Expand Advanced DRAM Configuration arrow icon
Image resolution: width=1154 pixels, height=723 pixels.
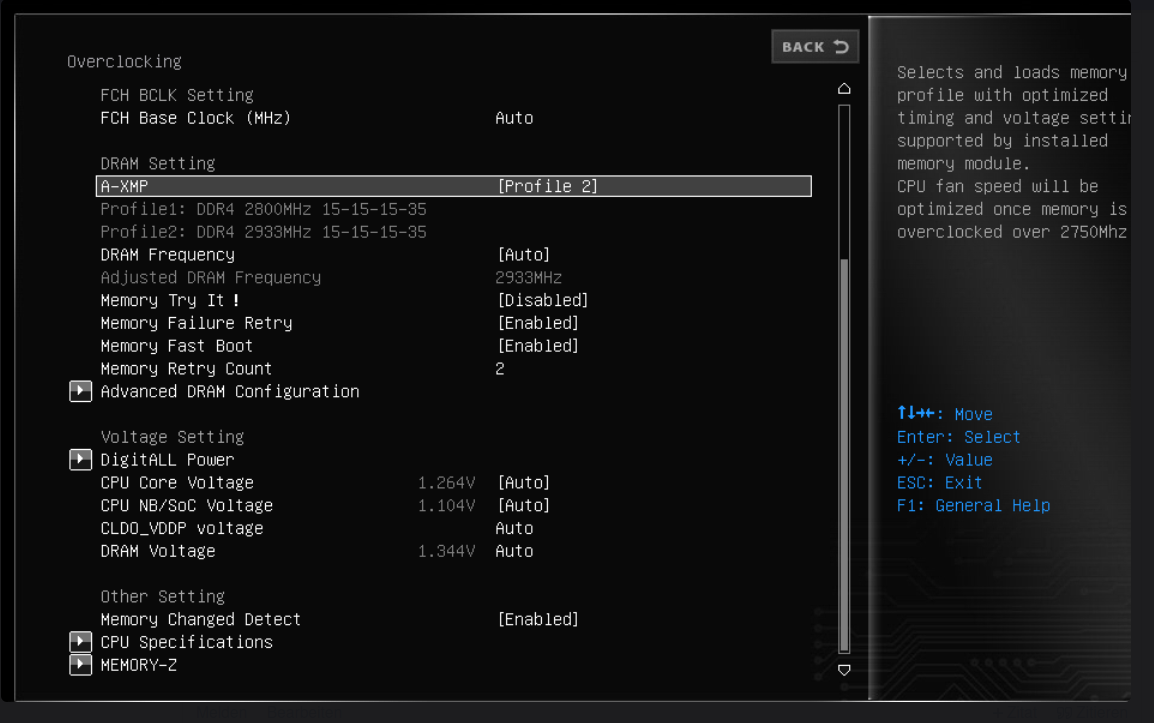80,391
